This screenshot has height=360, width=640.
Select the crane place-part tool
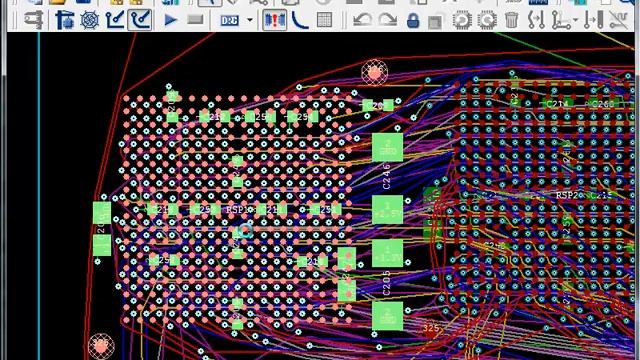coord(64,20)
